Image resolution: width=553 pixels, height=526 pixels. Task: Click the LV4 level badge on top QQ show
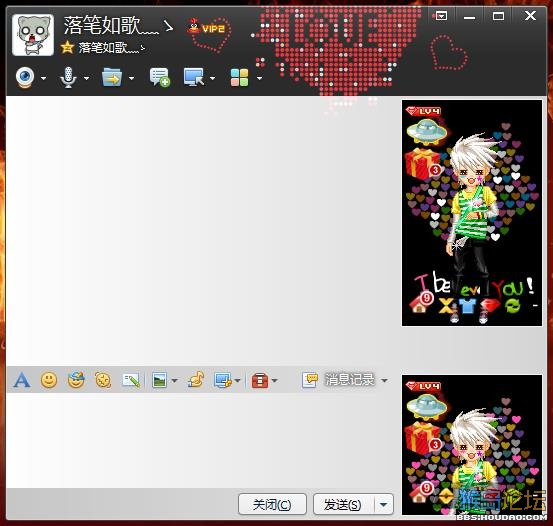point(423,111)
